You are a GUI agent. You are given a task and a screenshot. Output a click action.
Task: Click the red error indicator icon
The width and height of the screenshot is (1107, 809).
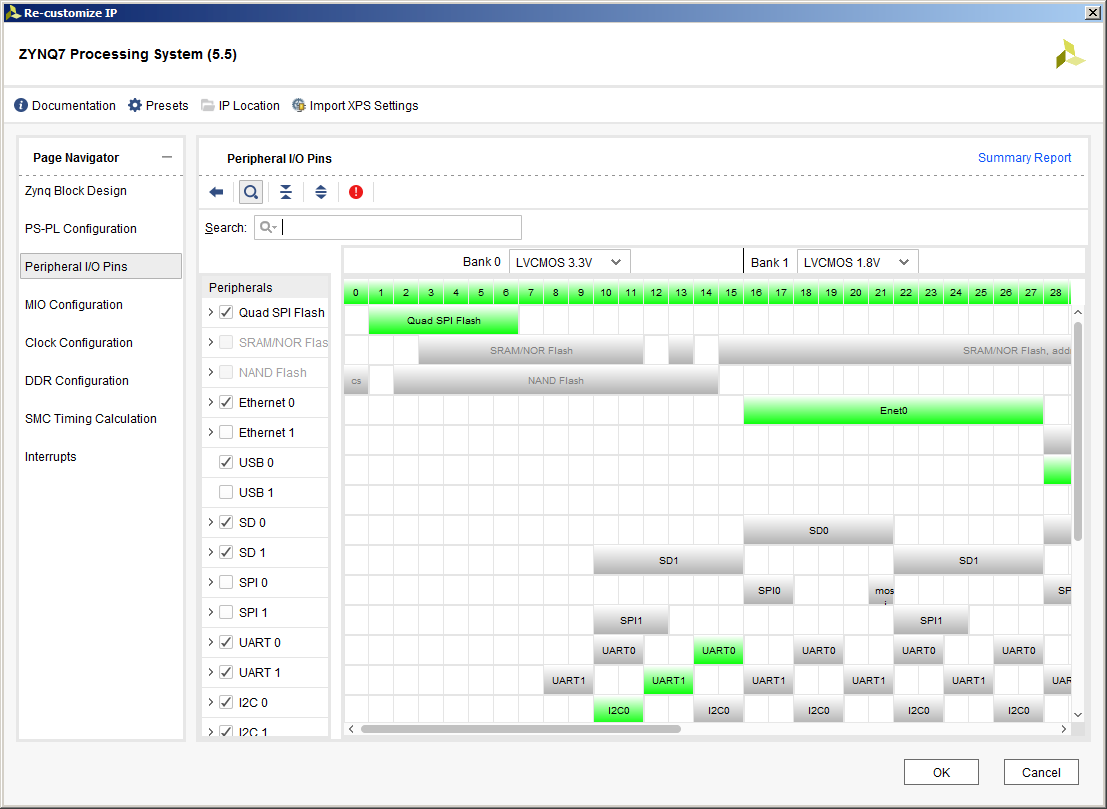(356, 192)
